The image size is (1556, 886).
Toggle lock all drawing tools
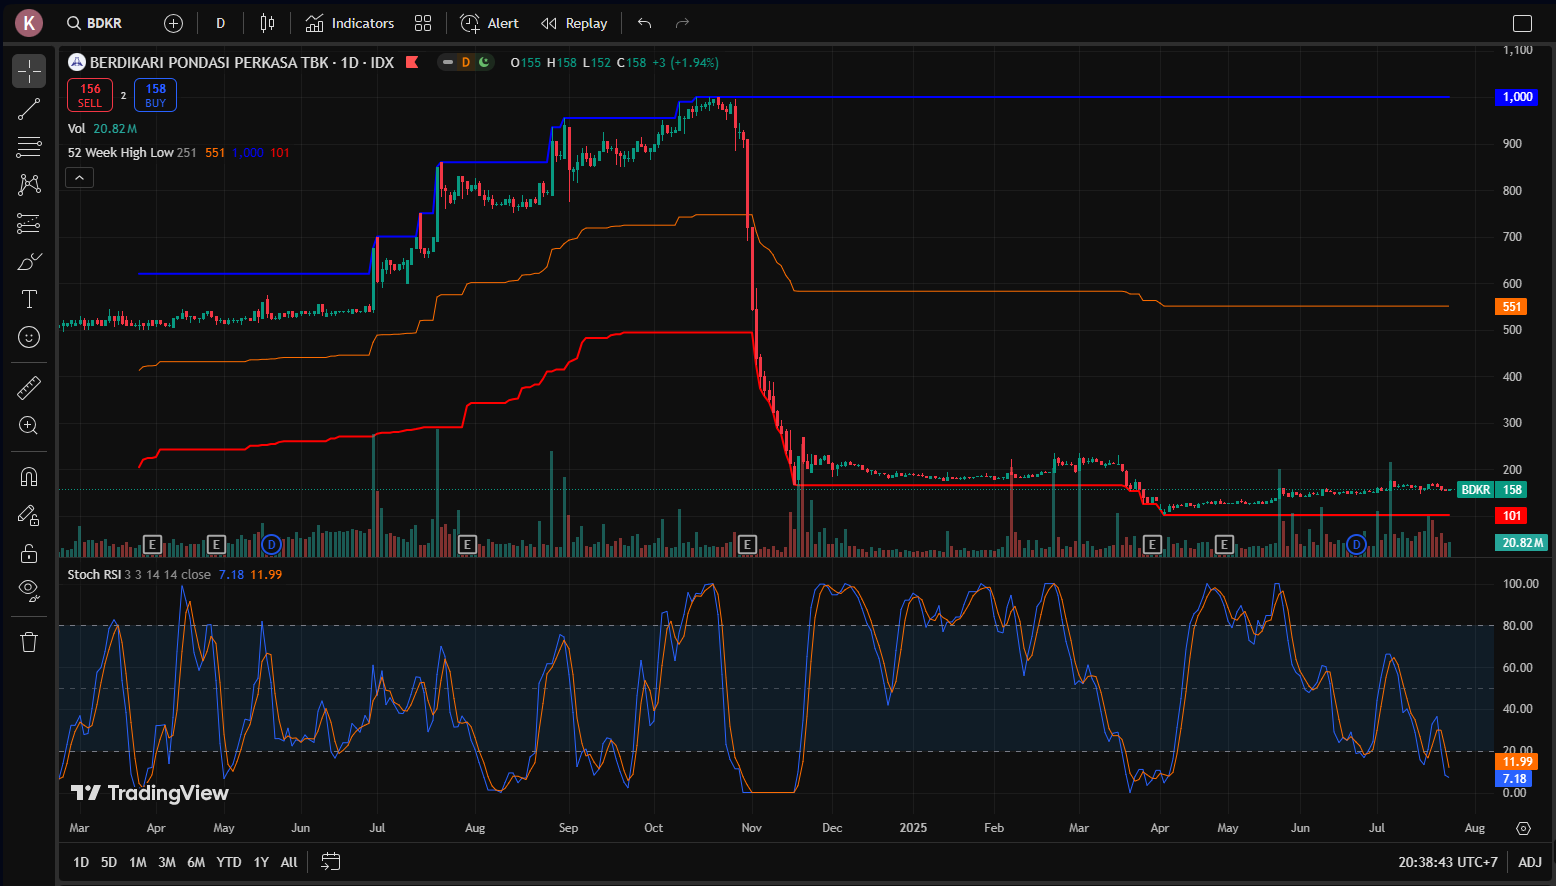pos(29,553)
